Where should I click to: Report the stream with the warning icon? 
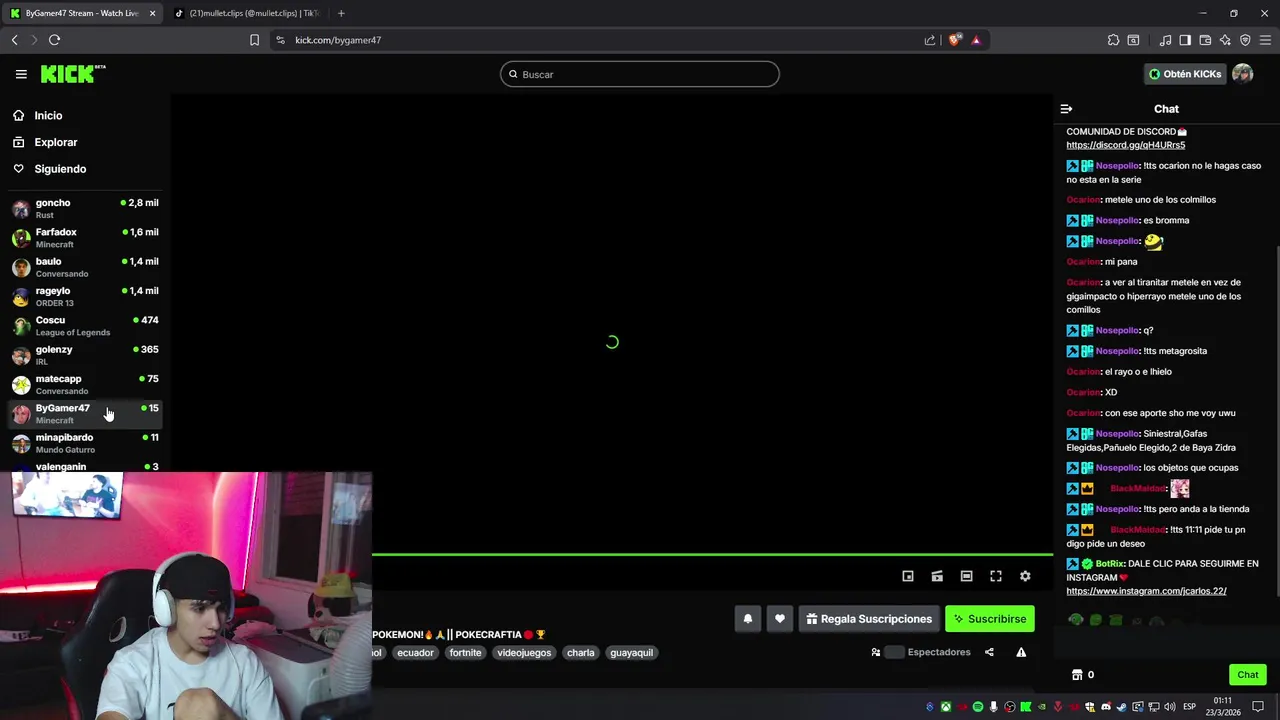click(x=1021, y=652)
